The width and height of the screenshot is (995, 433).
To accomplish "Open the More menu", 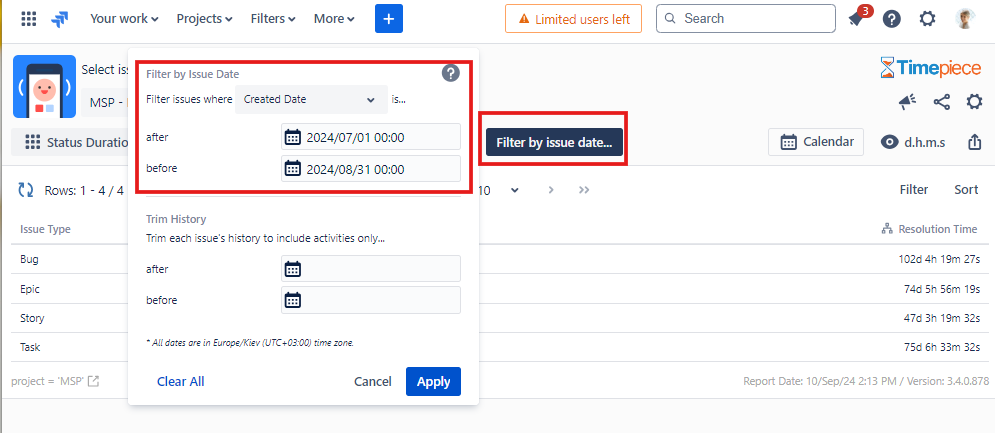I will [x=334, y=19].
